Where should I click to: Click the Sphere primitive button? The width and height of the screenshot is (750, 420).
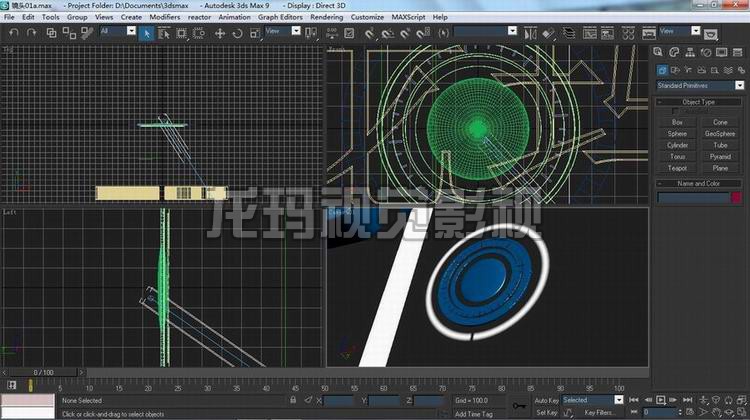(x=677, y=133)
